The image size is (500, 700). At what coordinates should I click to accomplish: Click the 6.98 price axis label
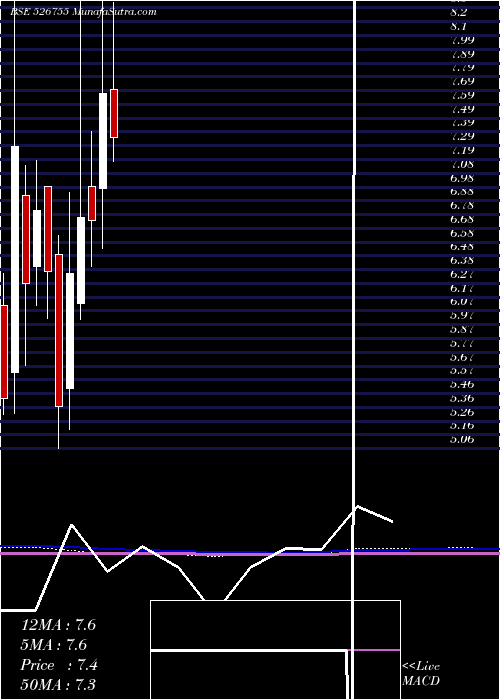462,178
